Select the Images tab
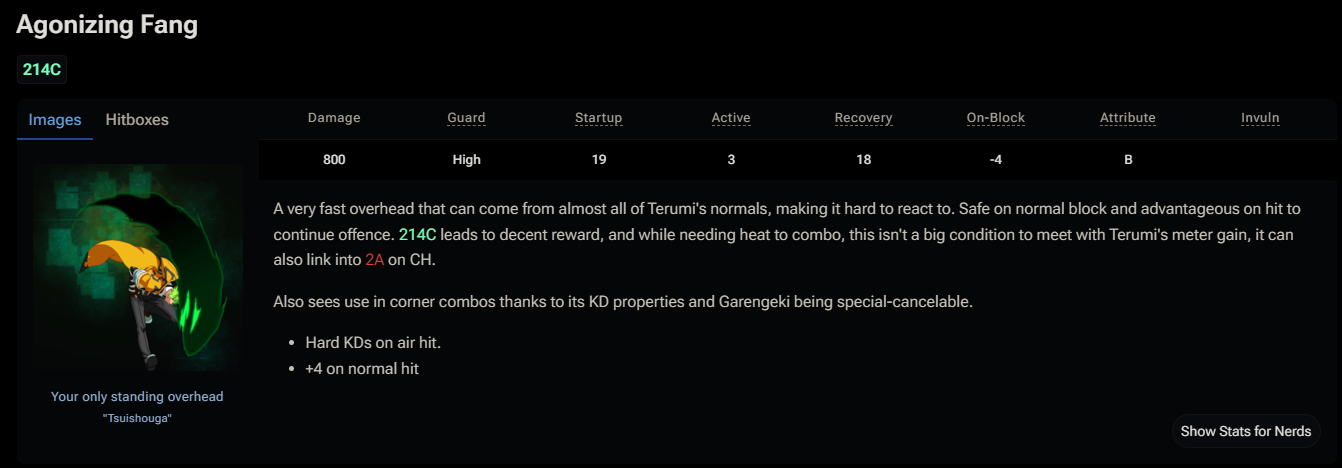 [x=55, y=120]
